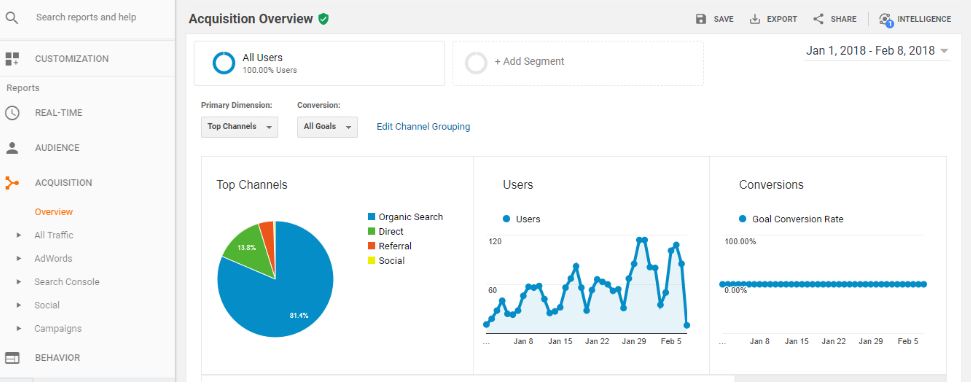Click the Direct green legend swatch
971x384 pixels.
click(x=372, y=232)
